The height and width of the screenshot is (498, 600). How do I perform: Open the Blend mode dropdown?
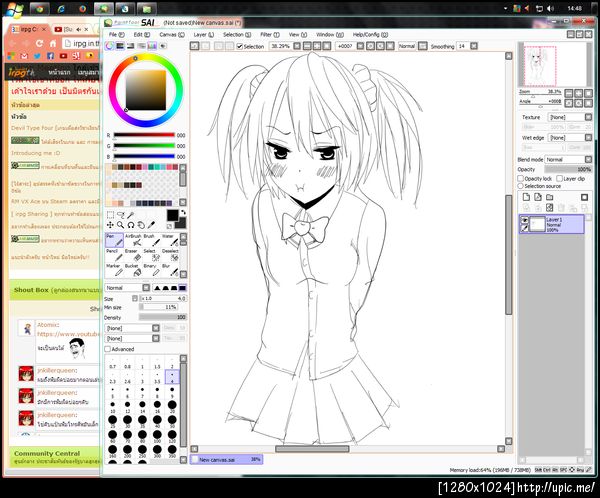[569, 159]
